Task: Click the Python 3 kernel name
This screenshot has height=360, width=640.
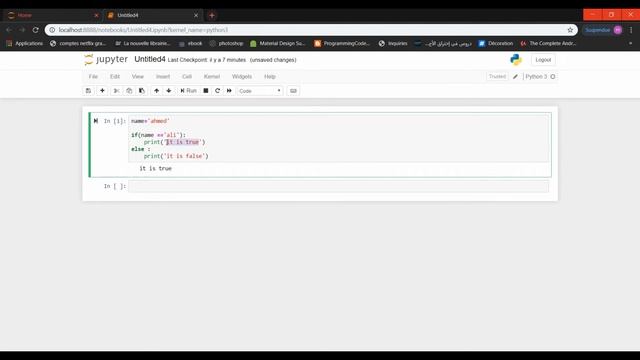Action: pyautogui.click(x=536, y=76)
